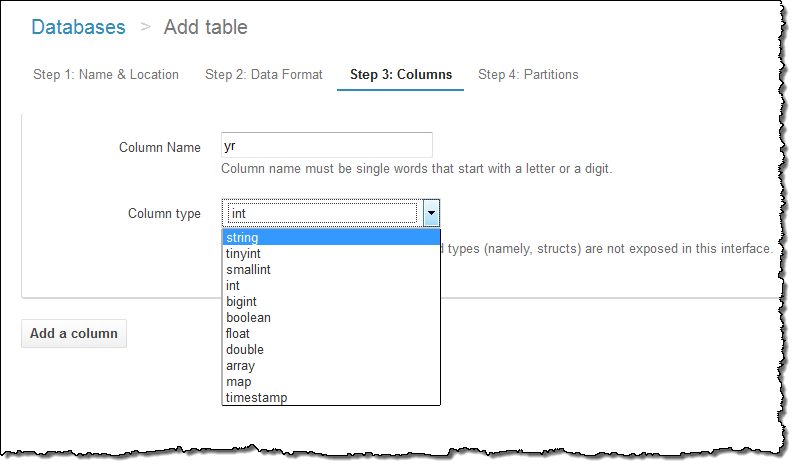Click the Column Name input field
Screen dimensions: 796x466
[x=327, y=145]
